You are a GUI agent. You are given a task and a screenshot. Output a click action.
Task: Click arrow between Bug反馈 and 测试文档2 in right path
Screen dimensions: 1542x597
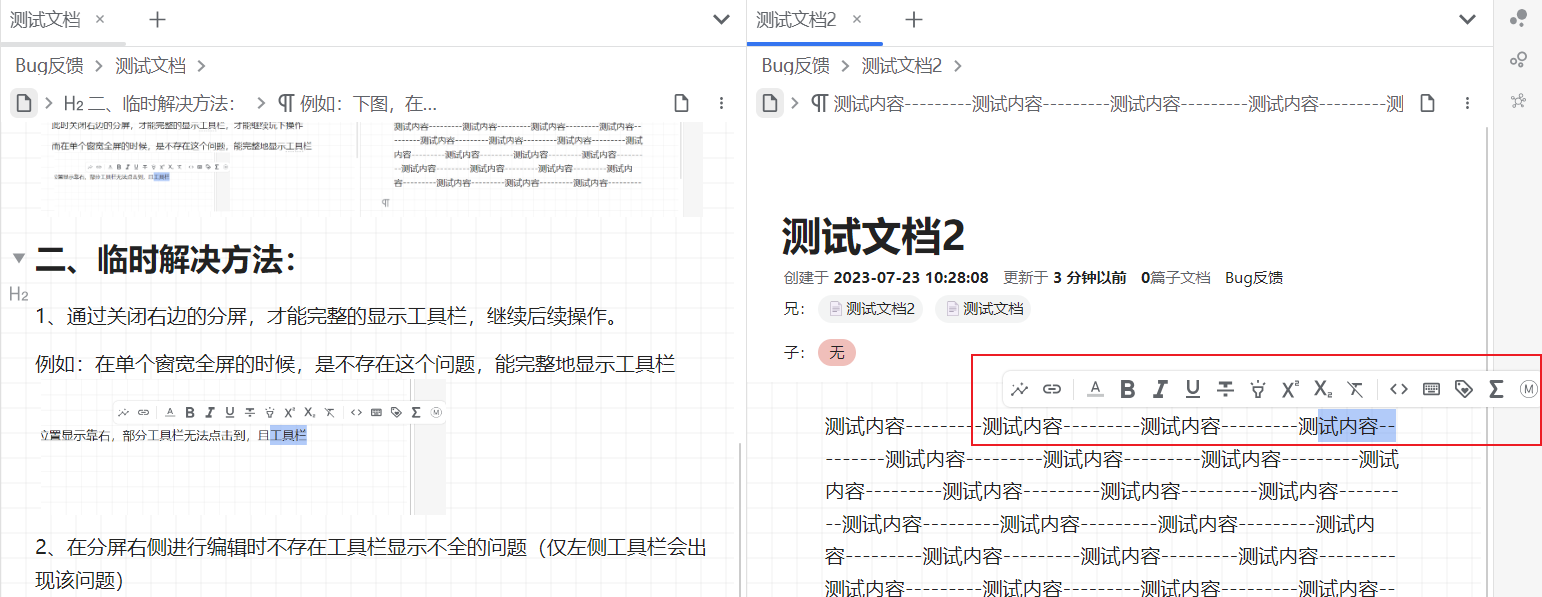point(845,66)
